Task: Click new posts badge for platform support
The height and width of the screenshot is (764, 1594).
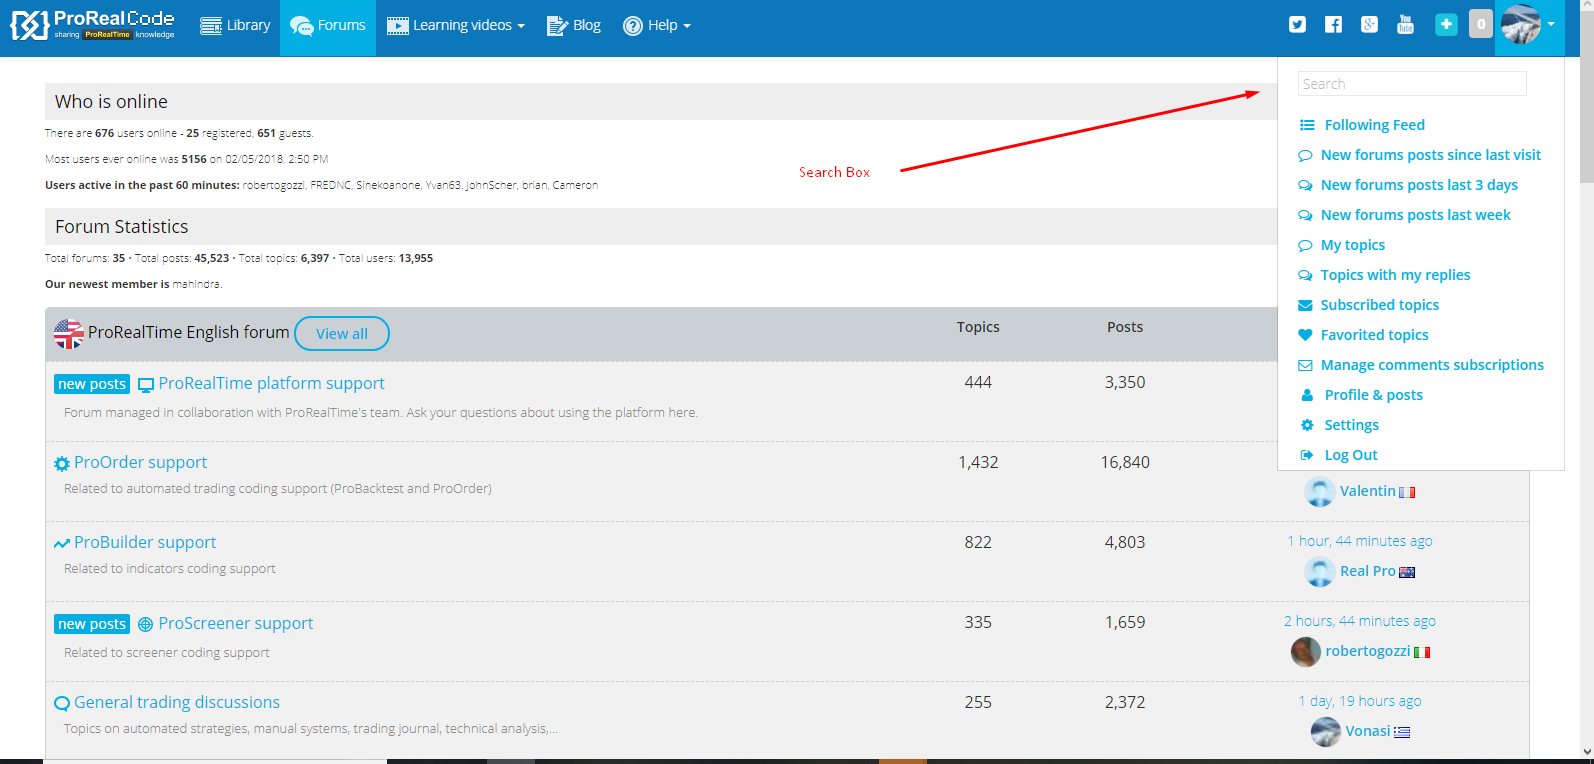Action: (92, 384)
